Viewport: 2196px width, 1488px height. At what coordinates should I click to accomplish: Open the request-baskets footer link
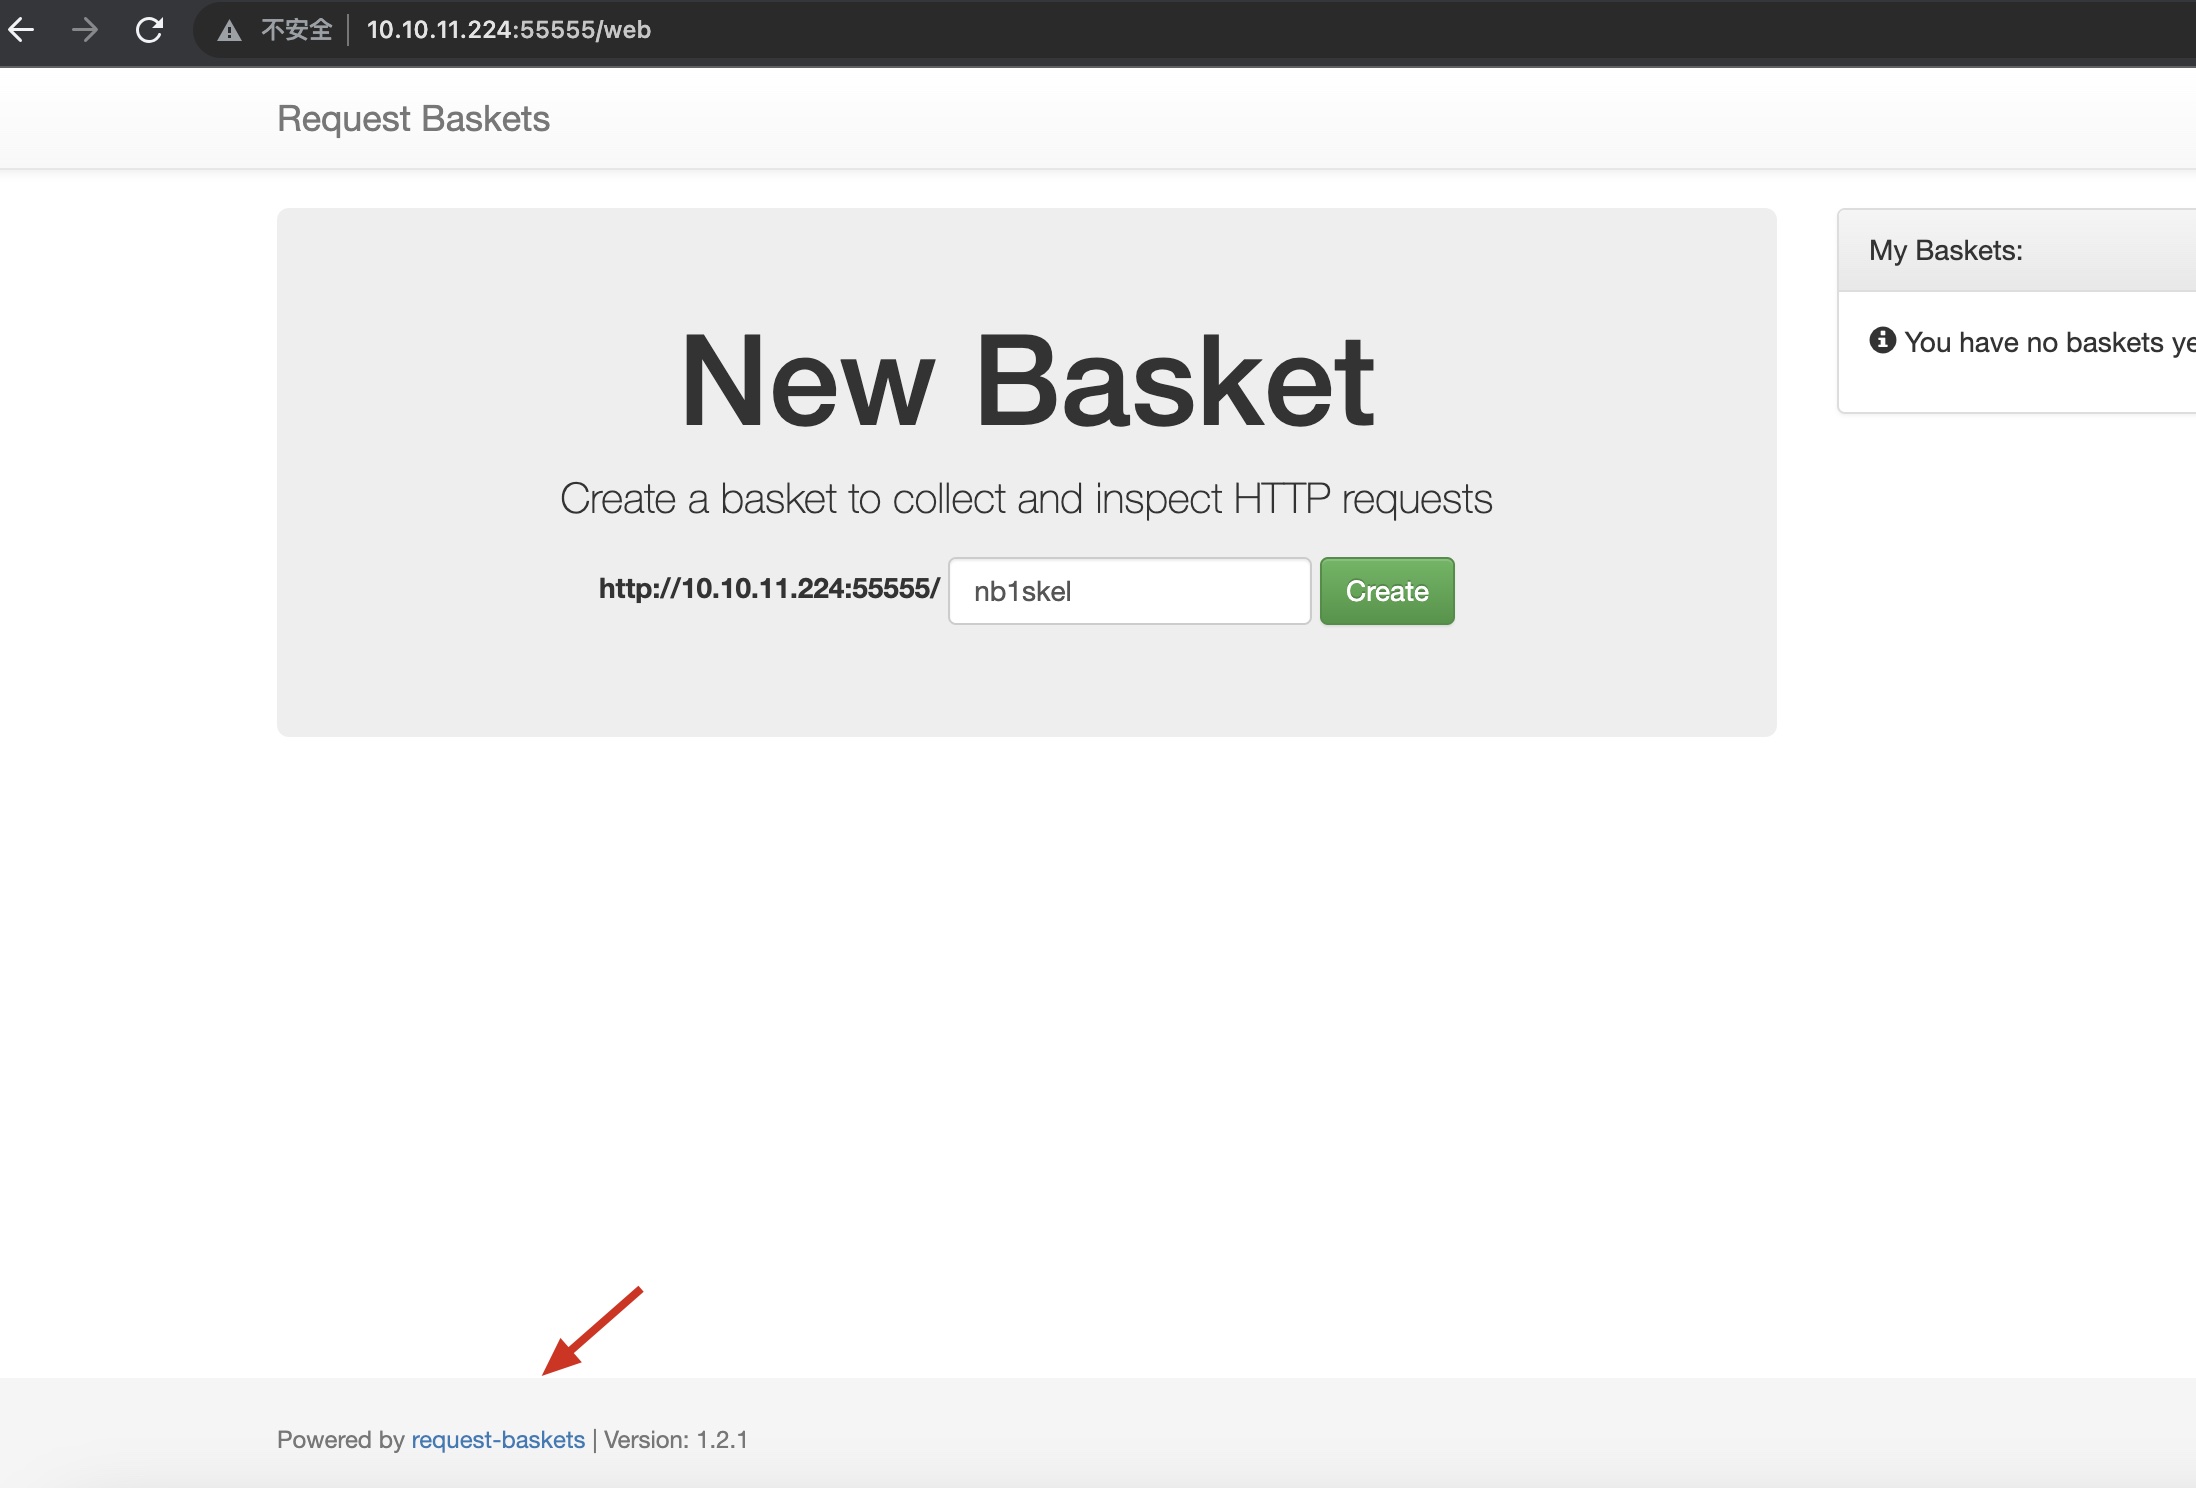[x=498, y=1440]
